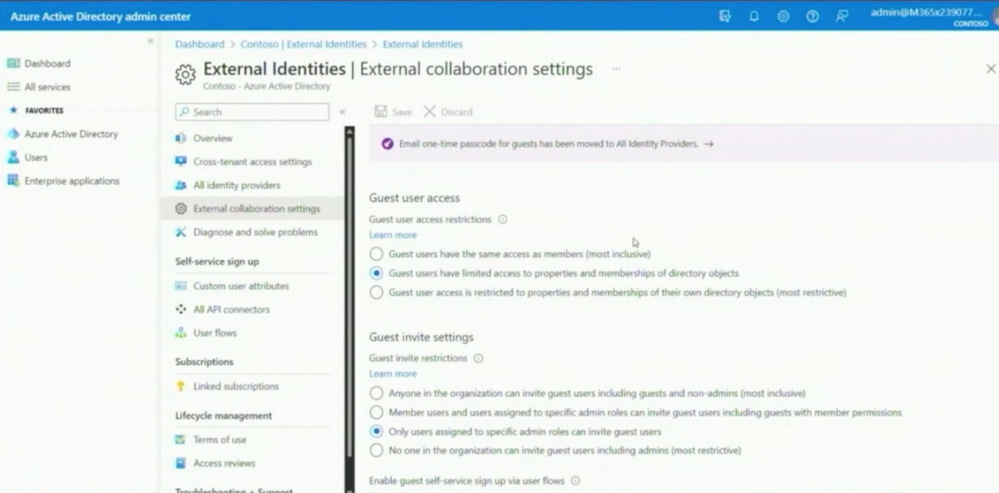Select Anyone in the organization can invite

377,393
